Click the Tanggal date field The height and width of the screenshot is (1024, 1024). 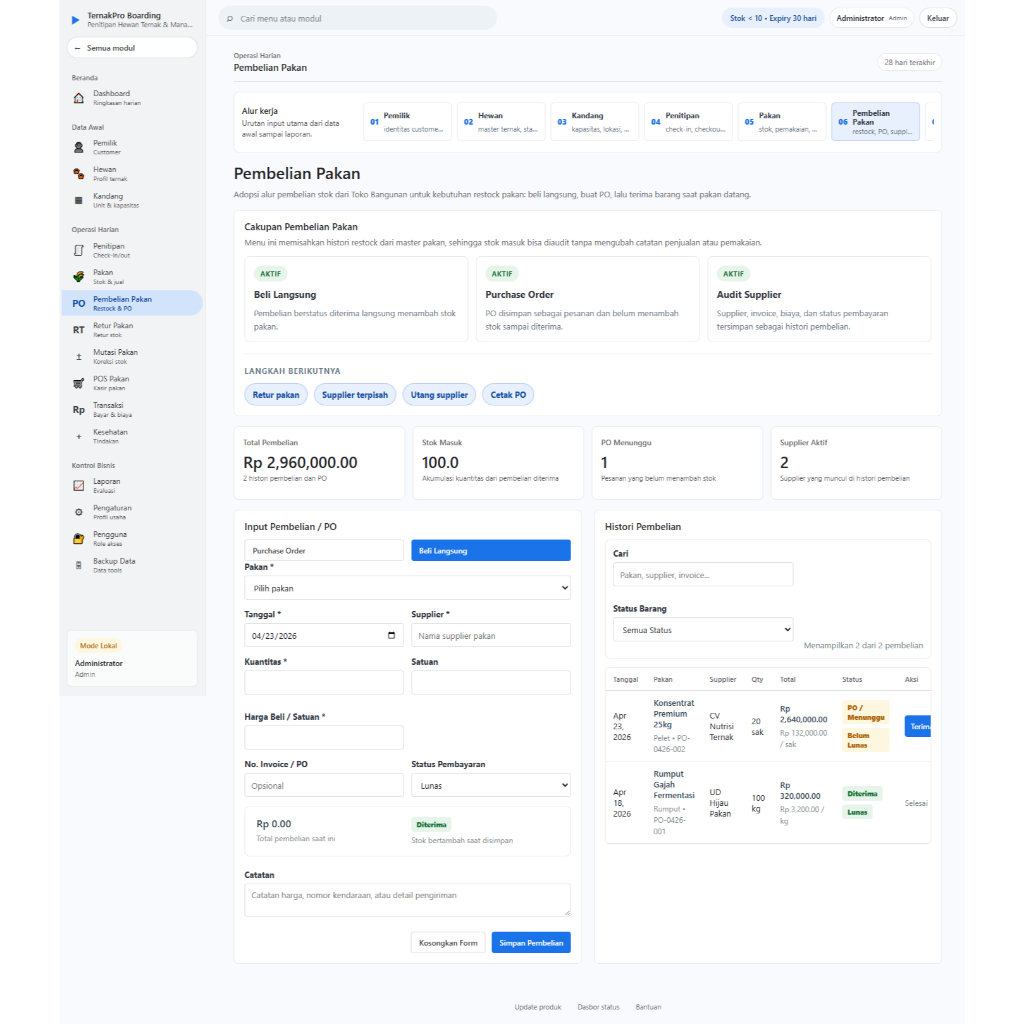(x=324, y=635)
